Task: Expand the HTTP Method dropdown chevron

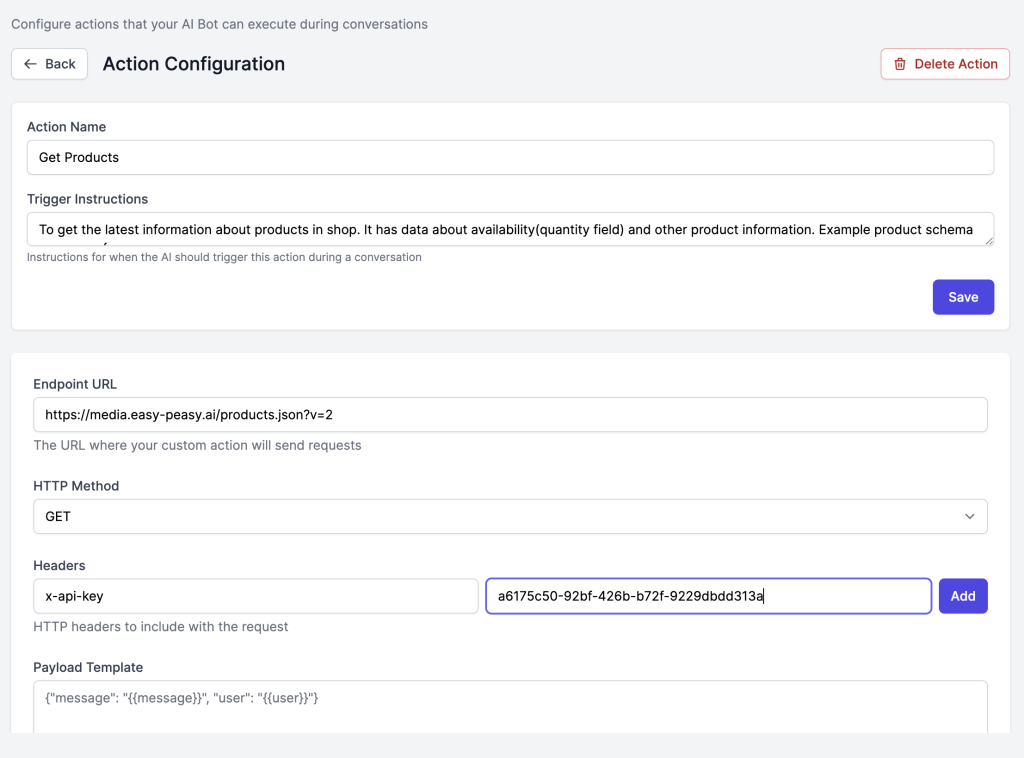Action: coord(969,517)
